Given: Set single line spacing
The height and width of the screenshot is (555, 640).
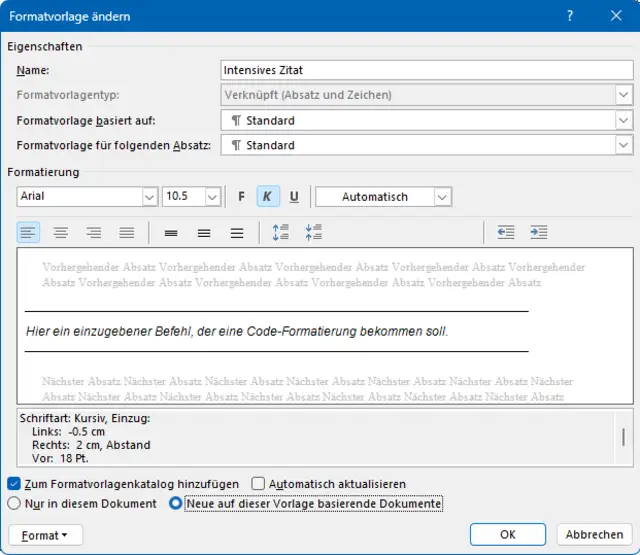Looking at the screenshot, I should coord(171,232).
